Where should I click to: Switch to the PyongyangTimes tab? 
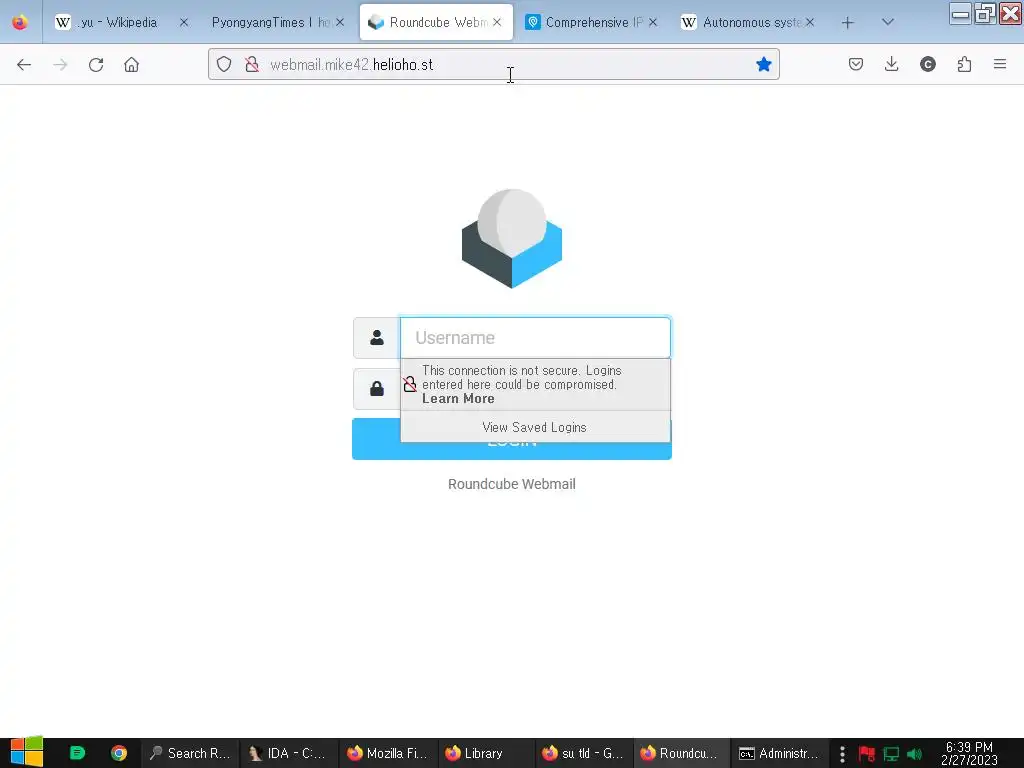click(x=269, y=22)
